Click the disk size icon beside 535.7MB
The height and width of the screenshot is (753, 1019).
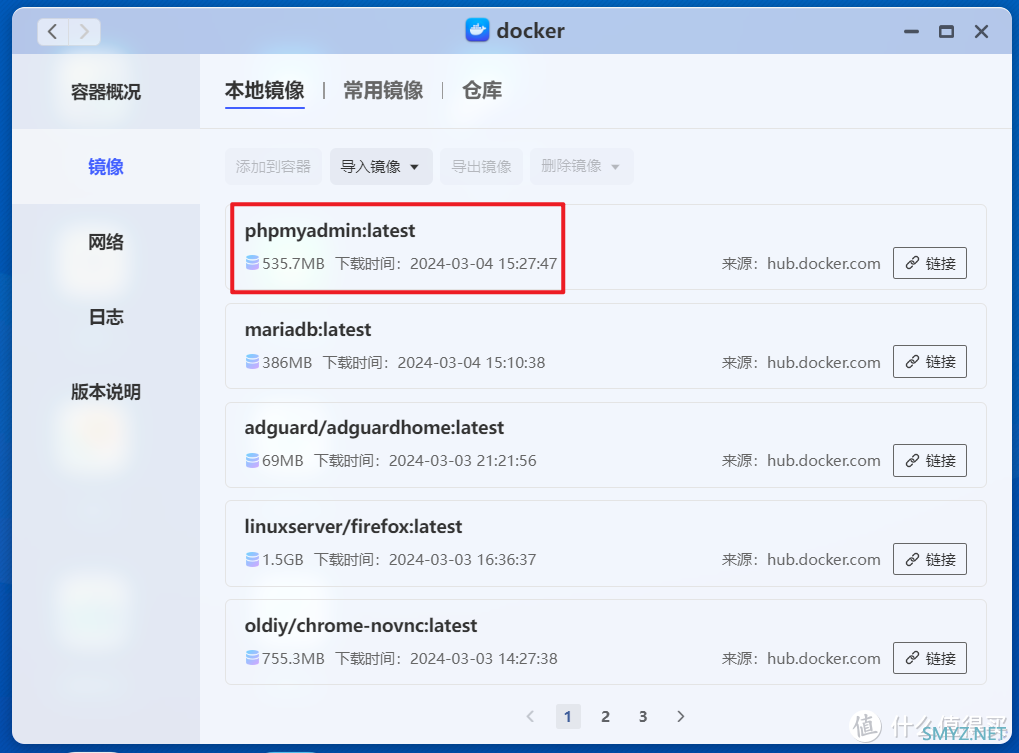[252, 262]
